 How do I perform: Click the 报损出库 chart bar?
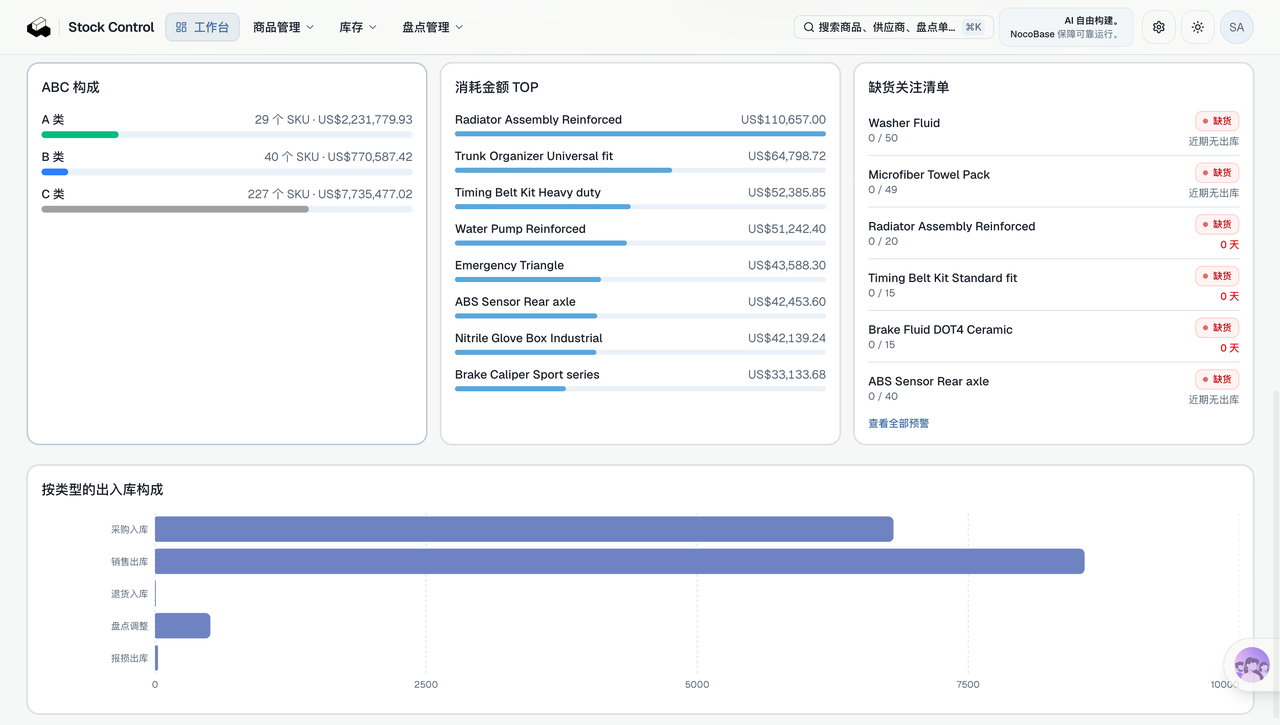(x=157, y=658)
